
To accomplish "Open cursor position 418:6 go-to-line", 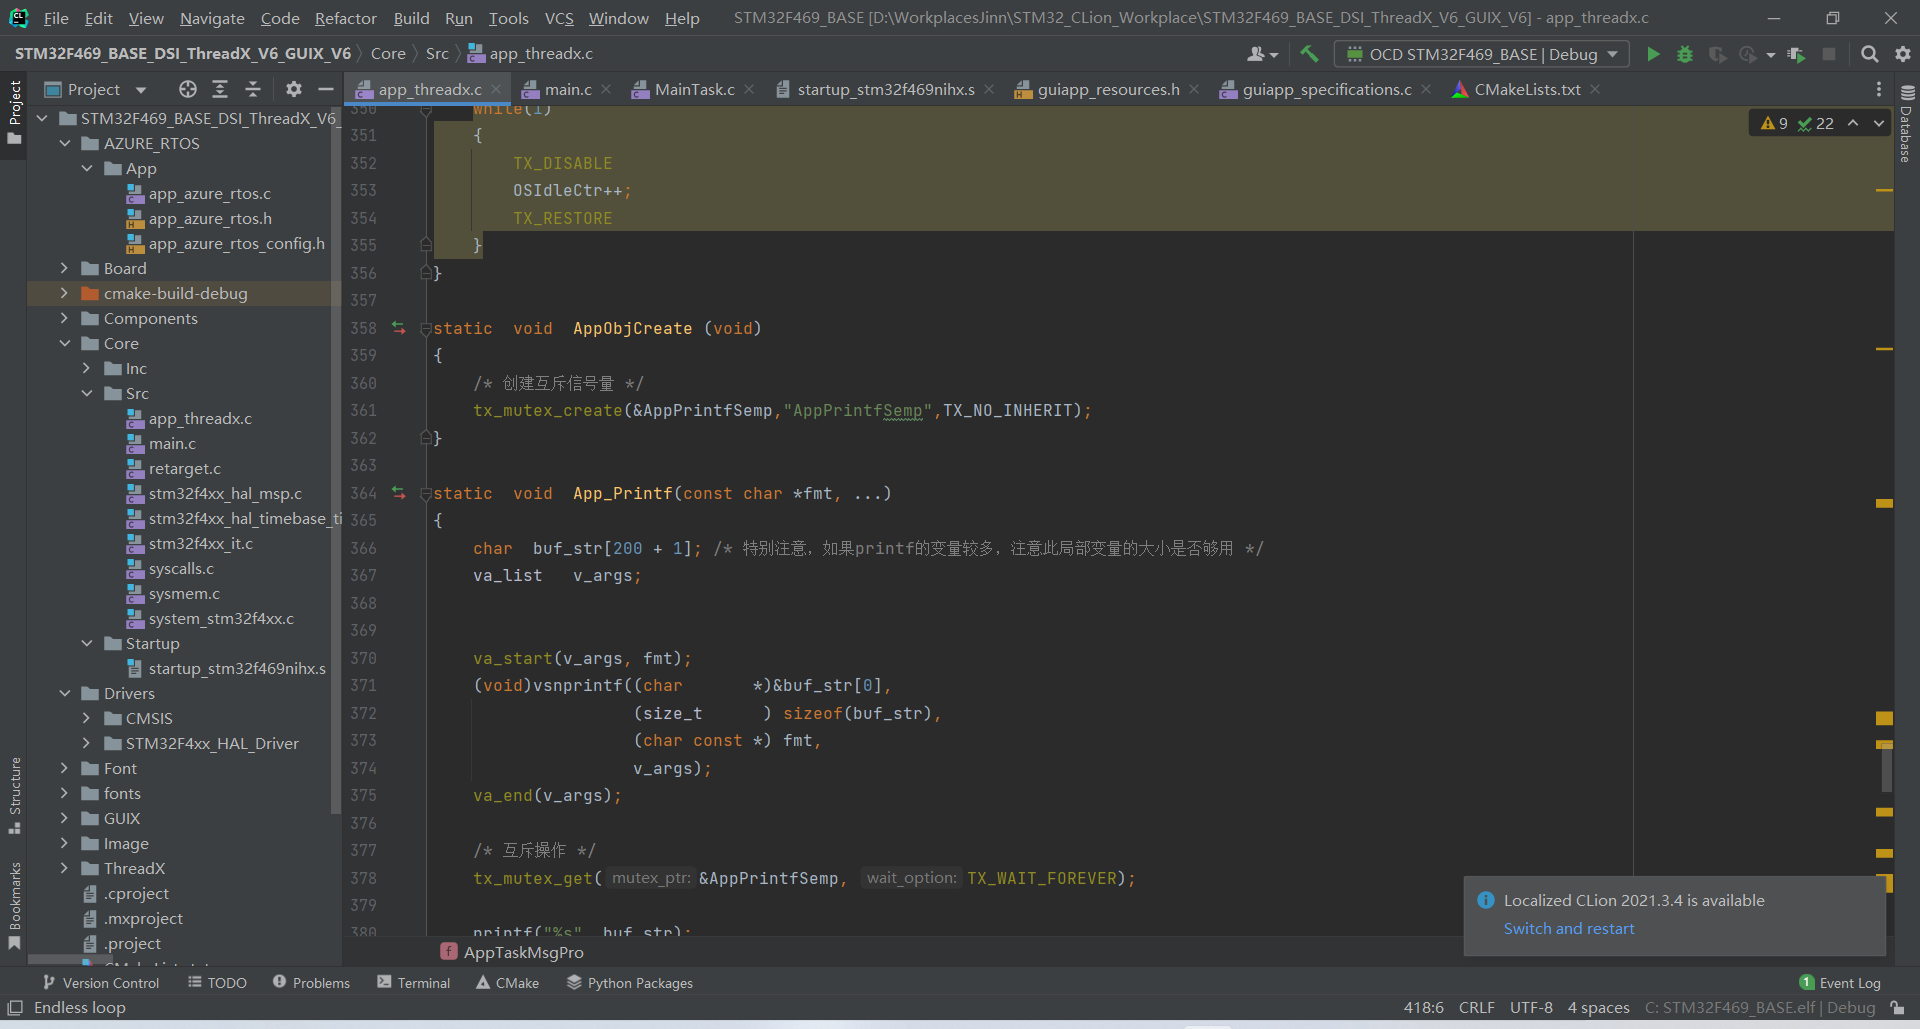I will pos(1423,1008).
